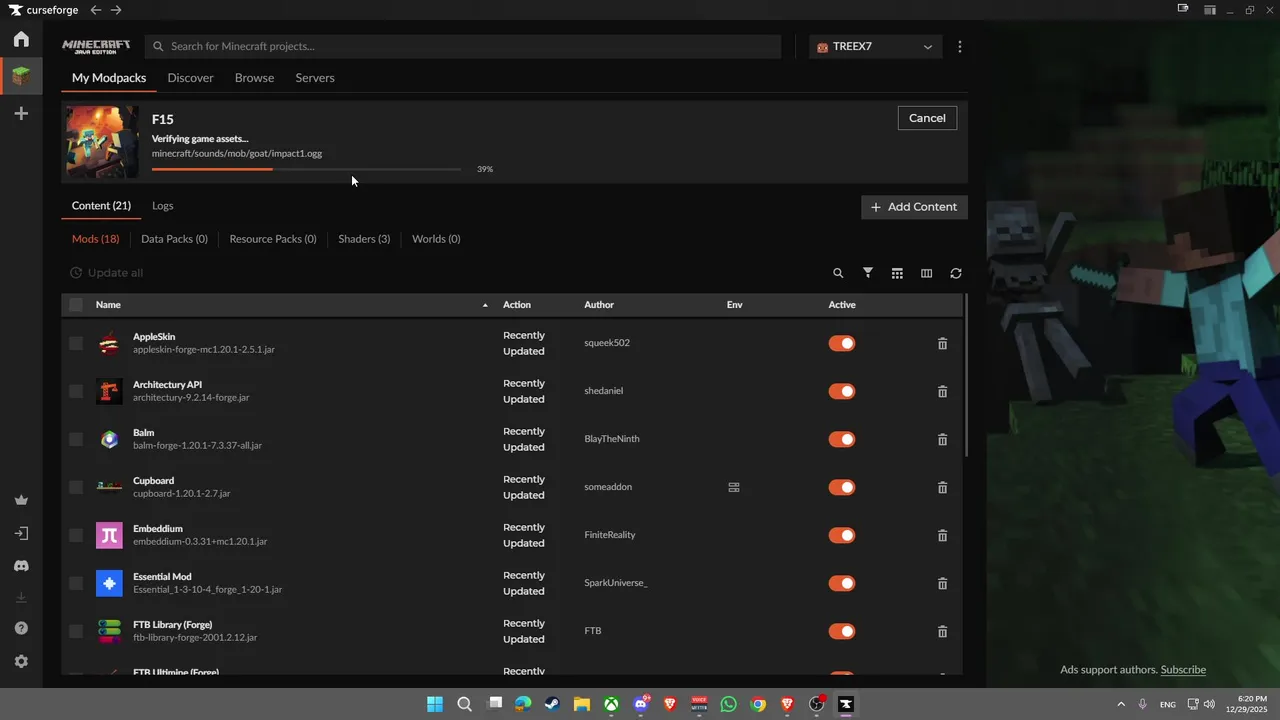Delete Essential Mod with trash icon
The width and height of the screenshot is (1280, 720).
point(942,583)
